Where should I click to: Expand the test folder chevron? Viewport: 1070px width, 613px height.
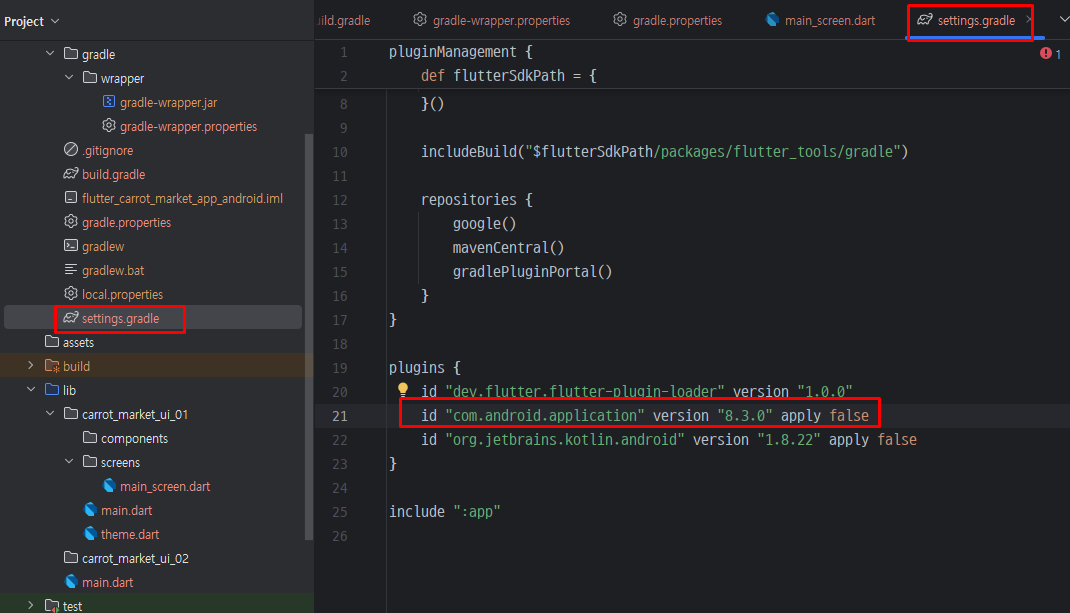pos(31,605)
